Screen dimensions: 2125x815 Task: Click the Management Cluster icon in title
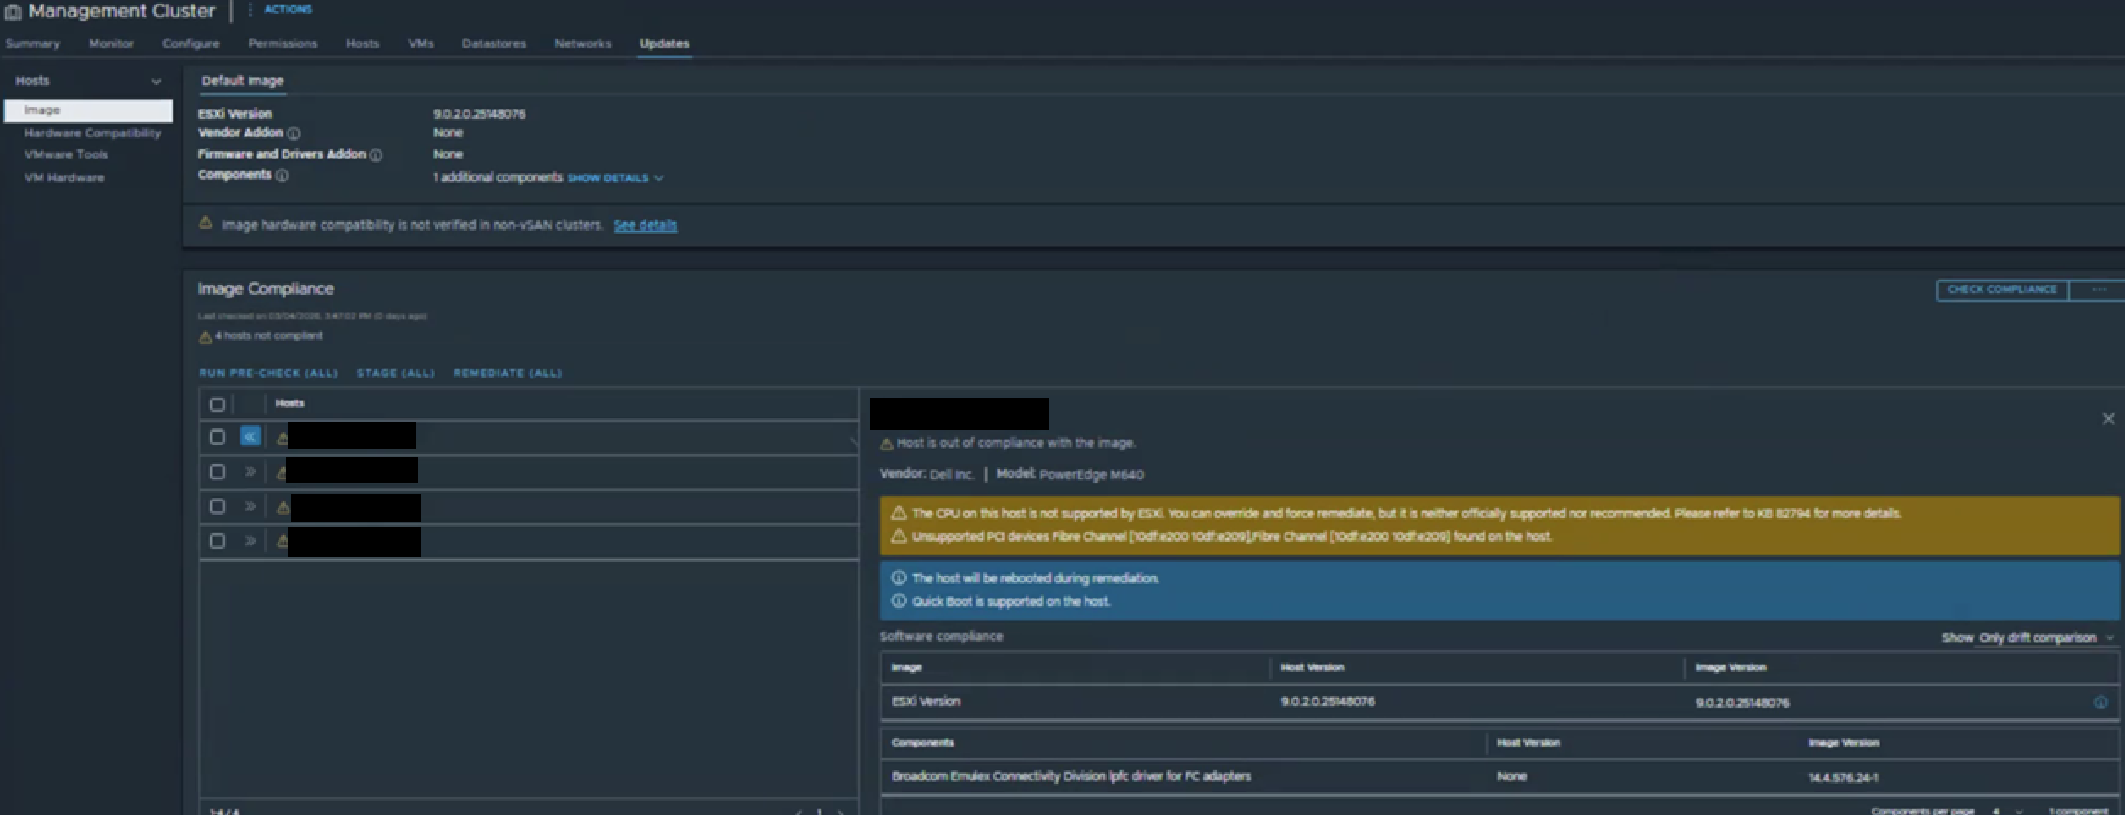point(13,12)
